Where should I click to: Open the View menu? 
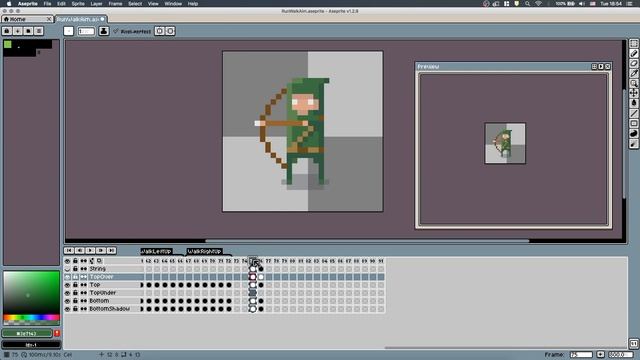click(153, 4)
